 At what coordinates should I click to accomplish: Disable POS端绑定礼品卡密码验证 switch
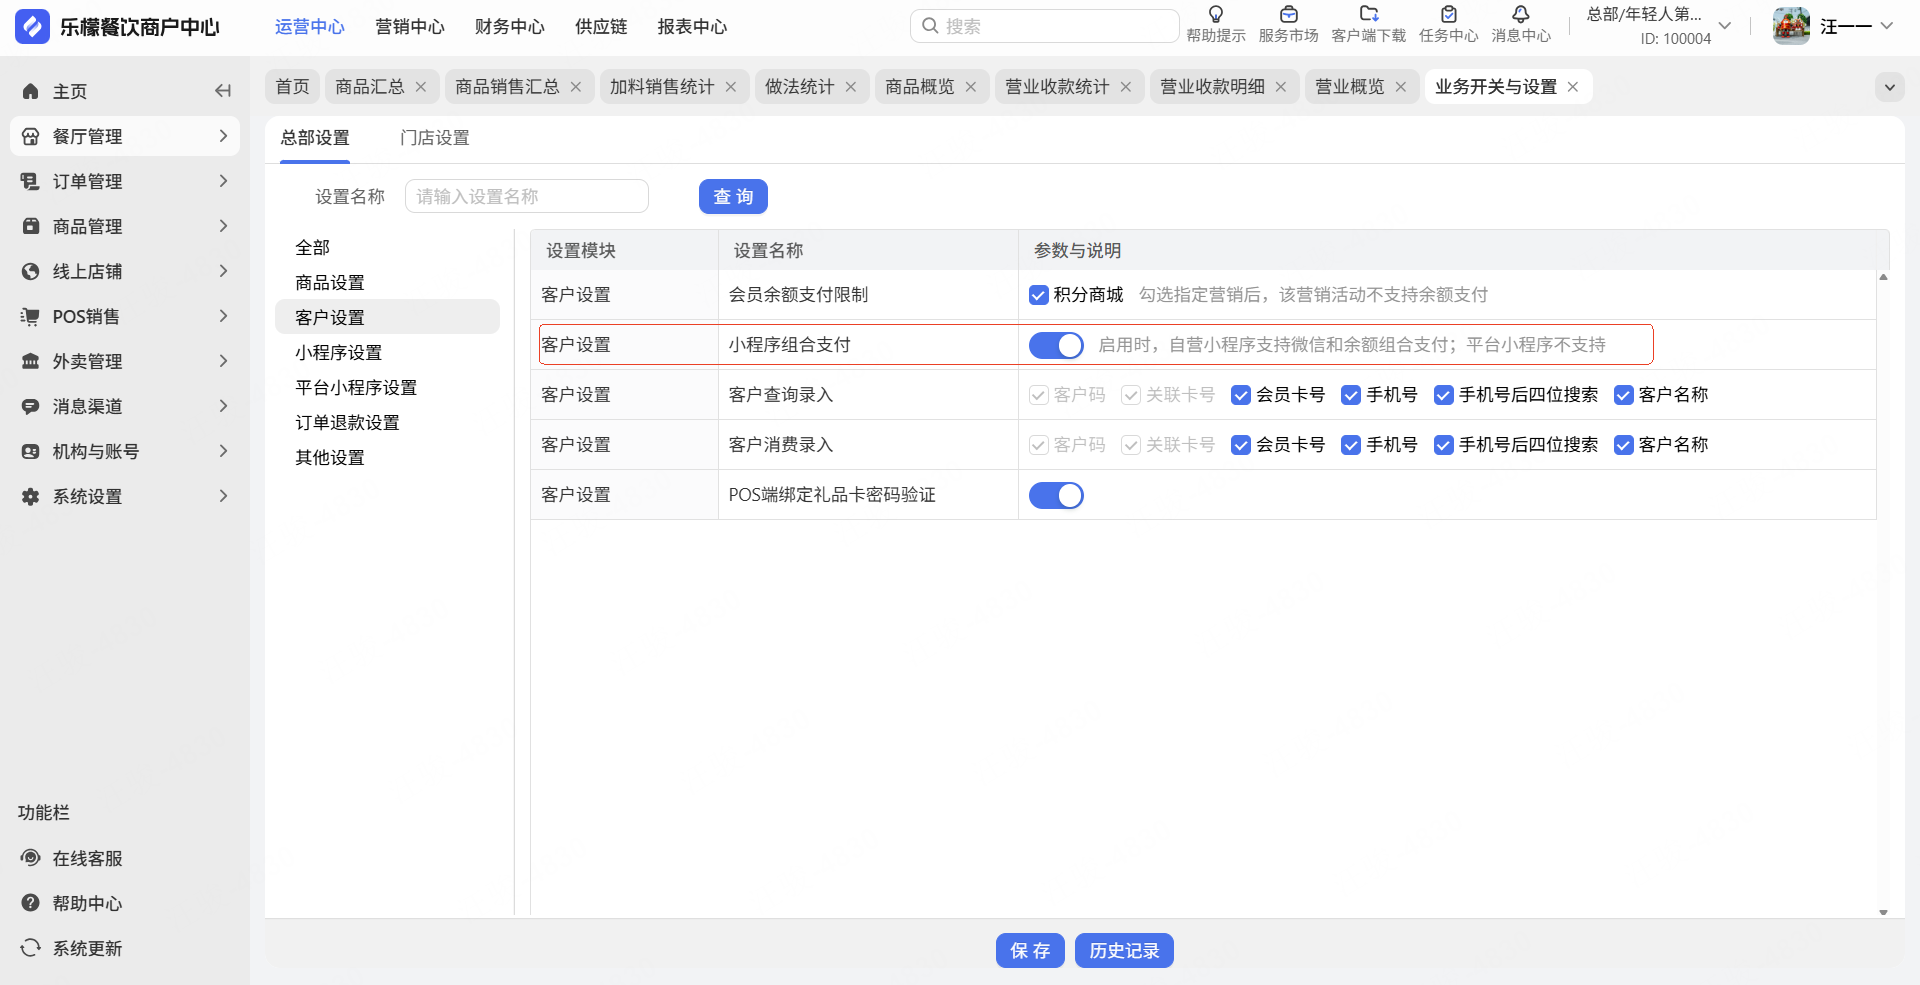[x=1056, y=495]
